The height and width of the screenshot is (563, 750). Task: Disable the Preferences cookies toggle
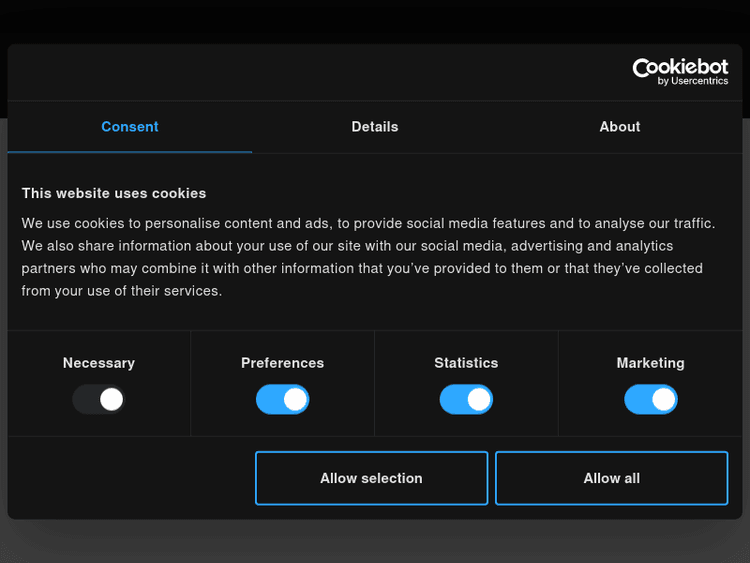coord(283,400)
